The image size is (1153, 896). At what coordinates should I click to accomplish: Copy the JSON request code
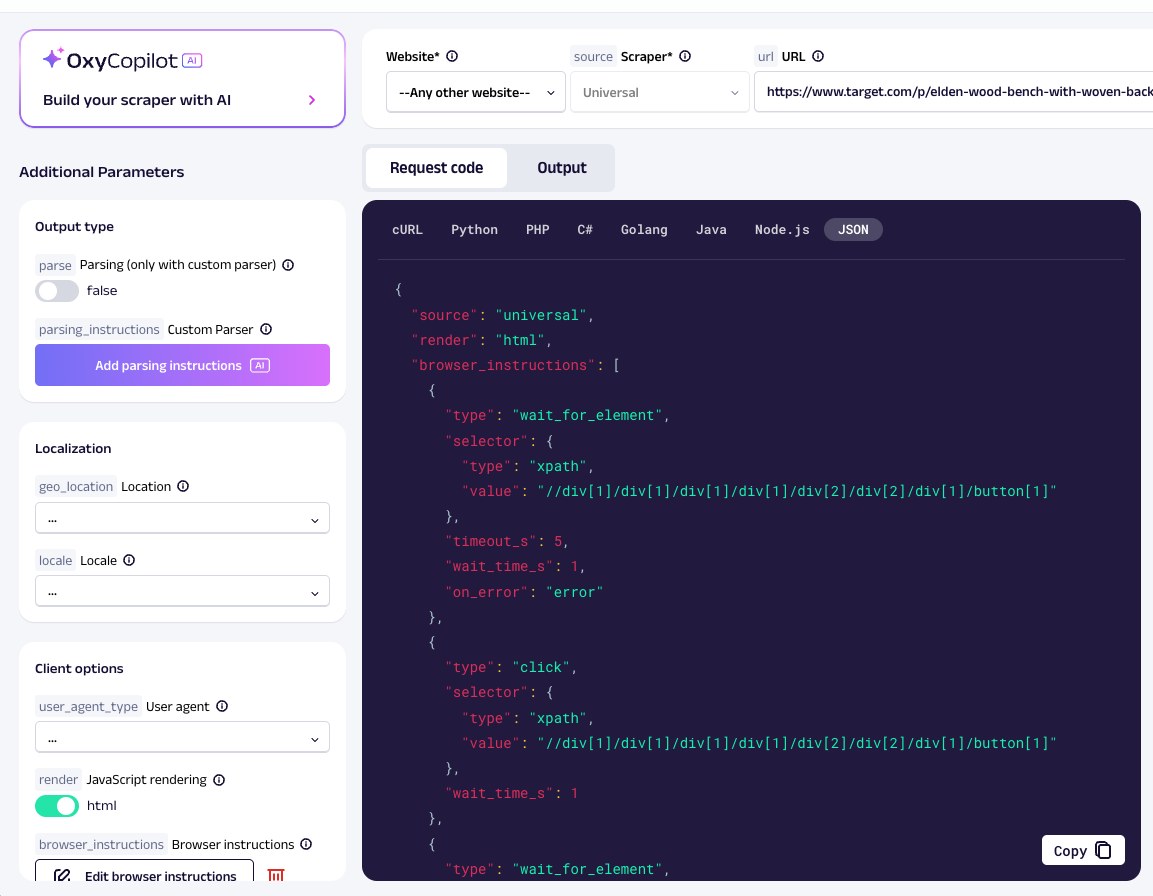click(x=1082, y=850)
